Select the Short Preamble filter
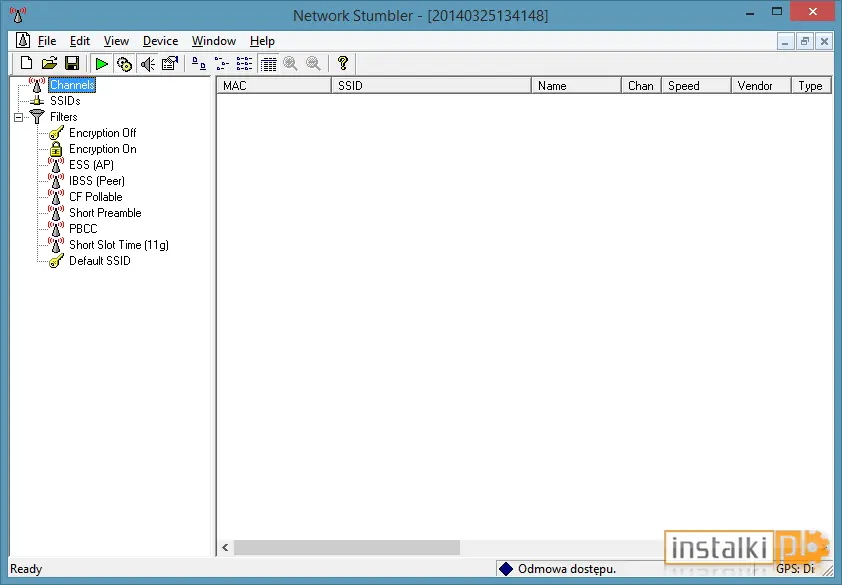 [105, 213]
